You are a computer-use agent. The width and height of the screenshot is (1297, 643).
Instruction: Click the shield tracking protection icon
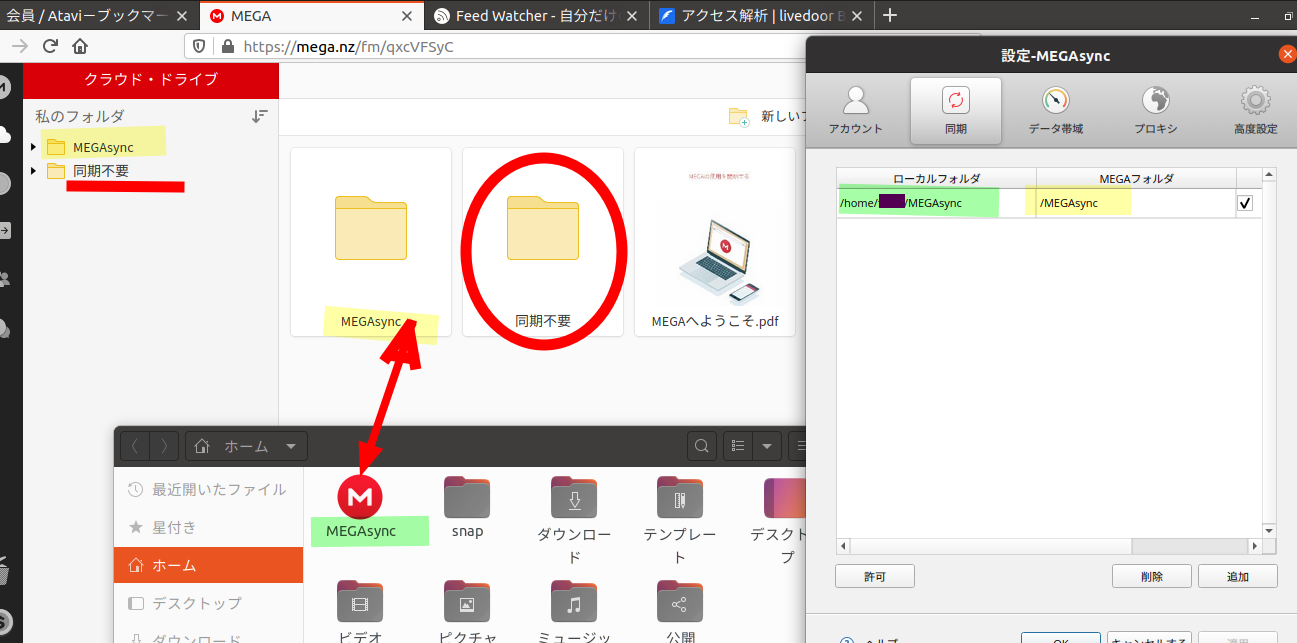click(199, 46)
